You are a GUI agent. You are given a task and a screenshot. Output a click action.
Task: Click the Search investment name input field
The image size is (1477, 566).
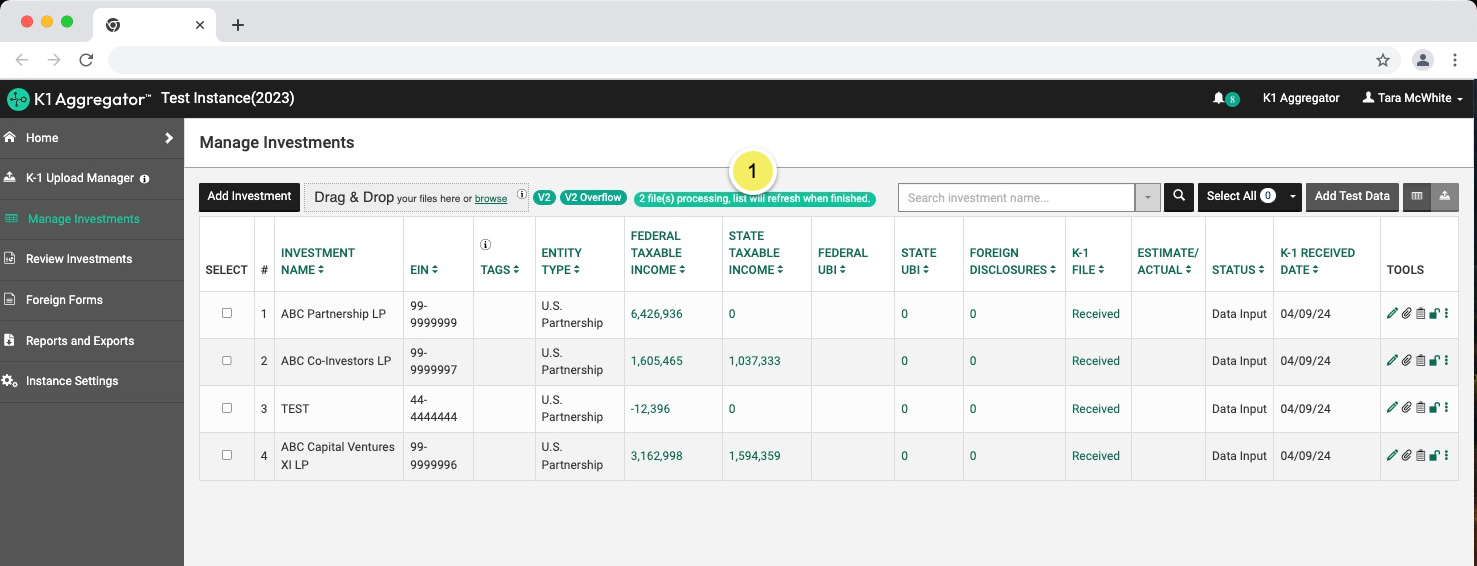pos(1015,198)
